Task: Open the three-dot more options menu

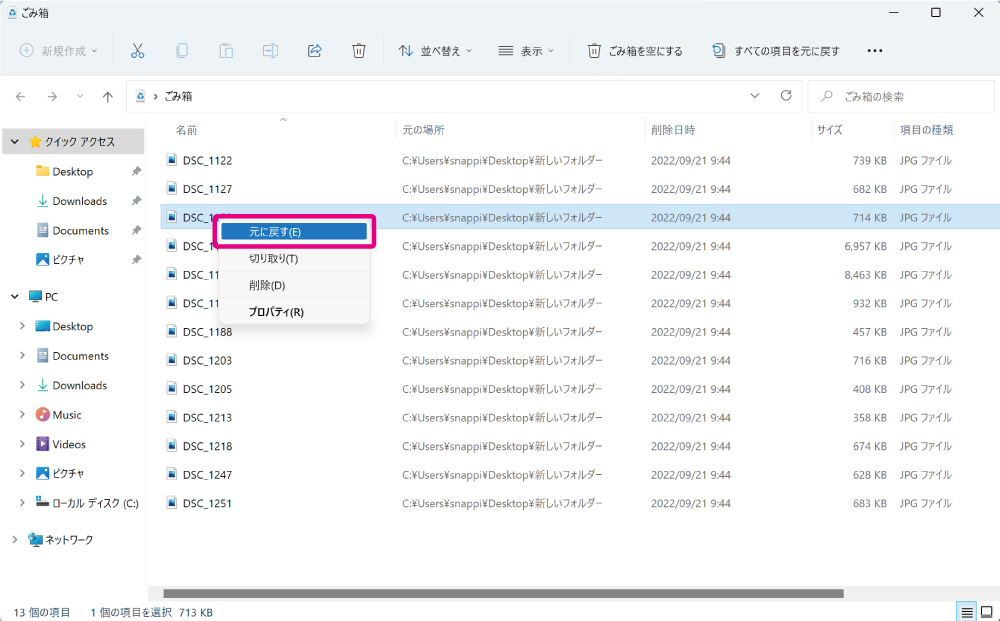Action: tap(875, 51)
